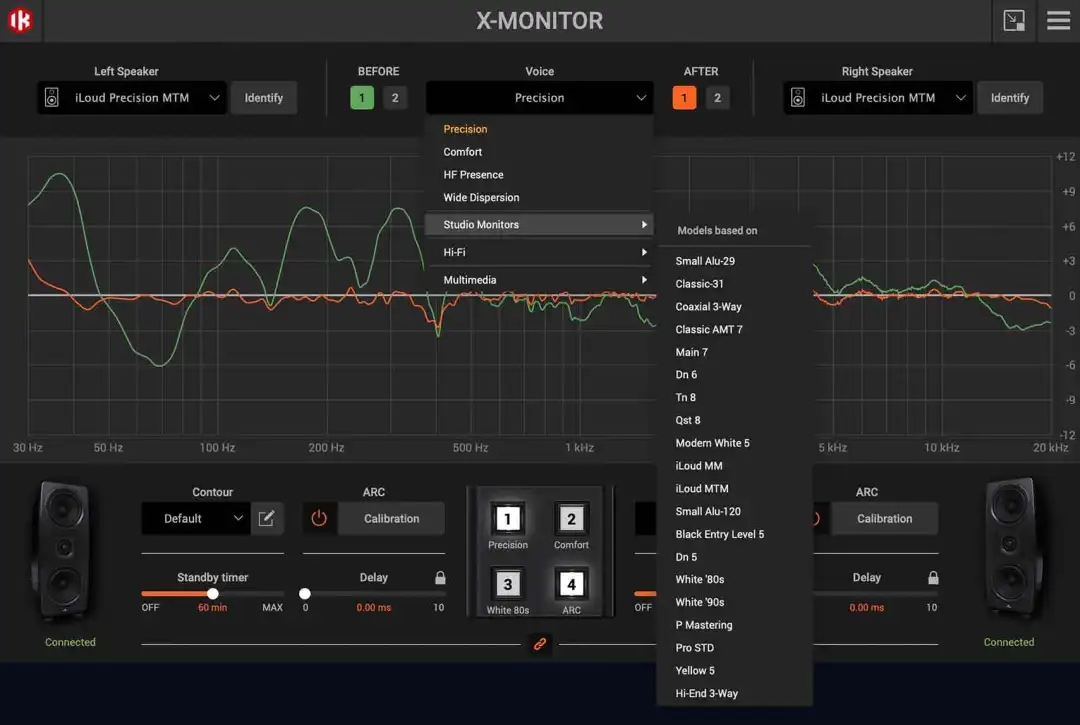The width and height of the screenshot is (1080, 725).
Task: Open the hamburger main menu
Action: coord(1058,20)
